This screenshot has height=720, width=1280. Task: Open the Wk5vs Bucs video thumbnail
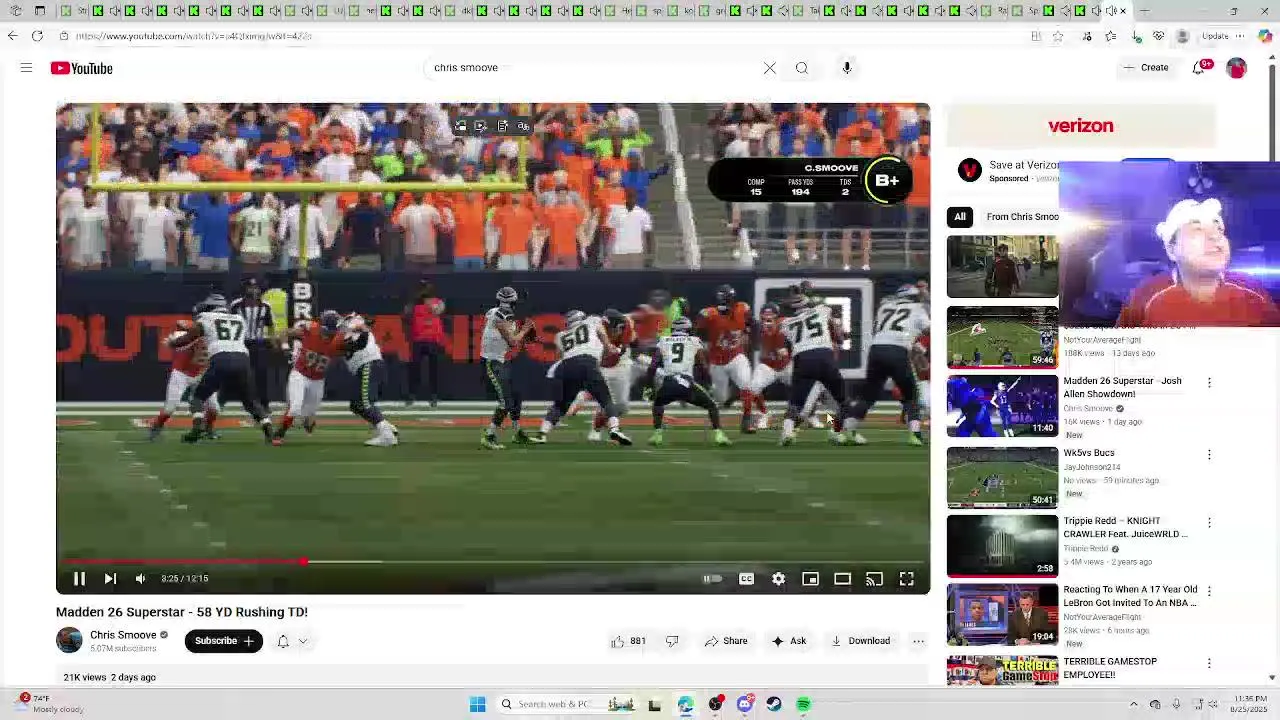pos(1002,476)
